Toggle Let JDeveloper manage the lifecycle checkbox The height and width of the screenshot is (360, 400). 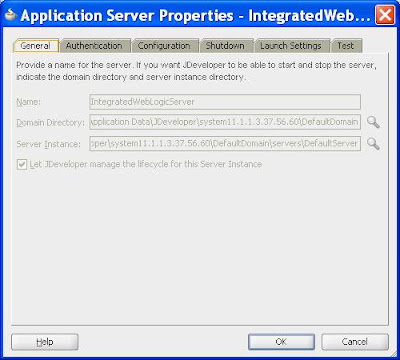[22, 165]
